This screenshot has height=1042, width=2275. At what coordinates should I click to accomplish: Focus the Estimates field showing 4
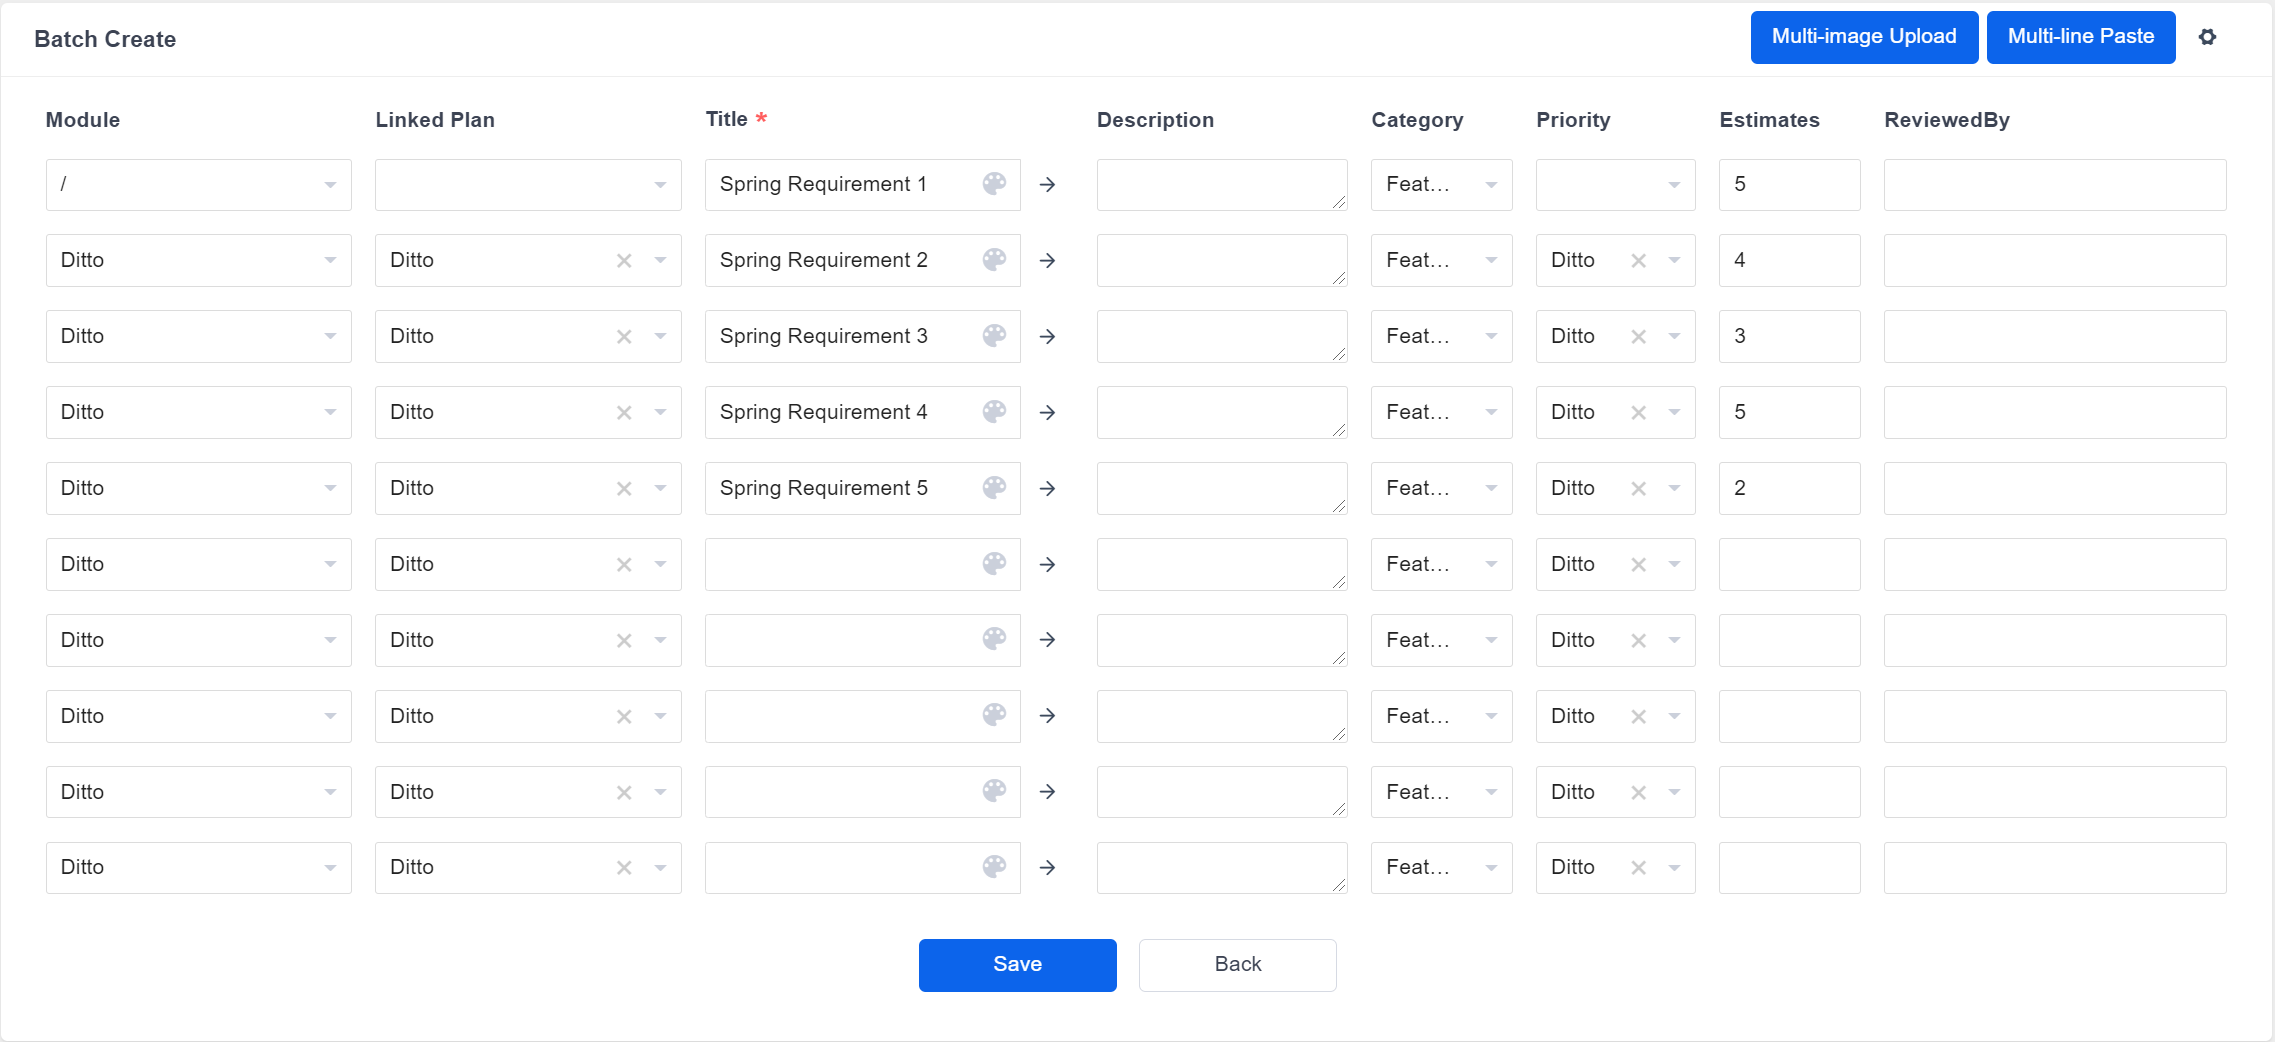(x=1789, y=261)
